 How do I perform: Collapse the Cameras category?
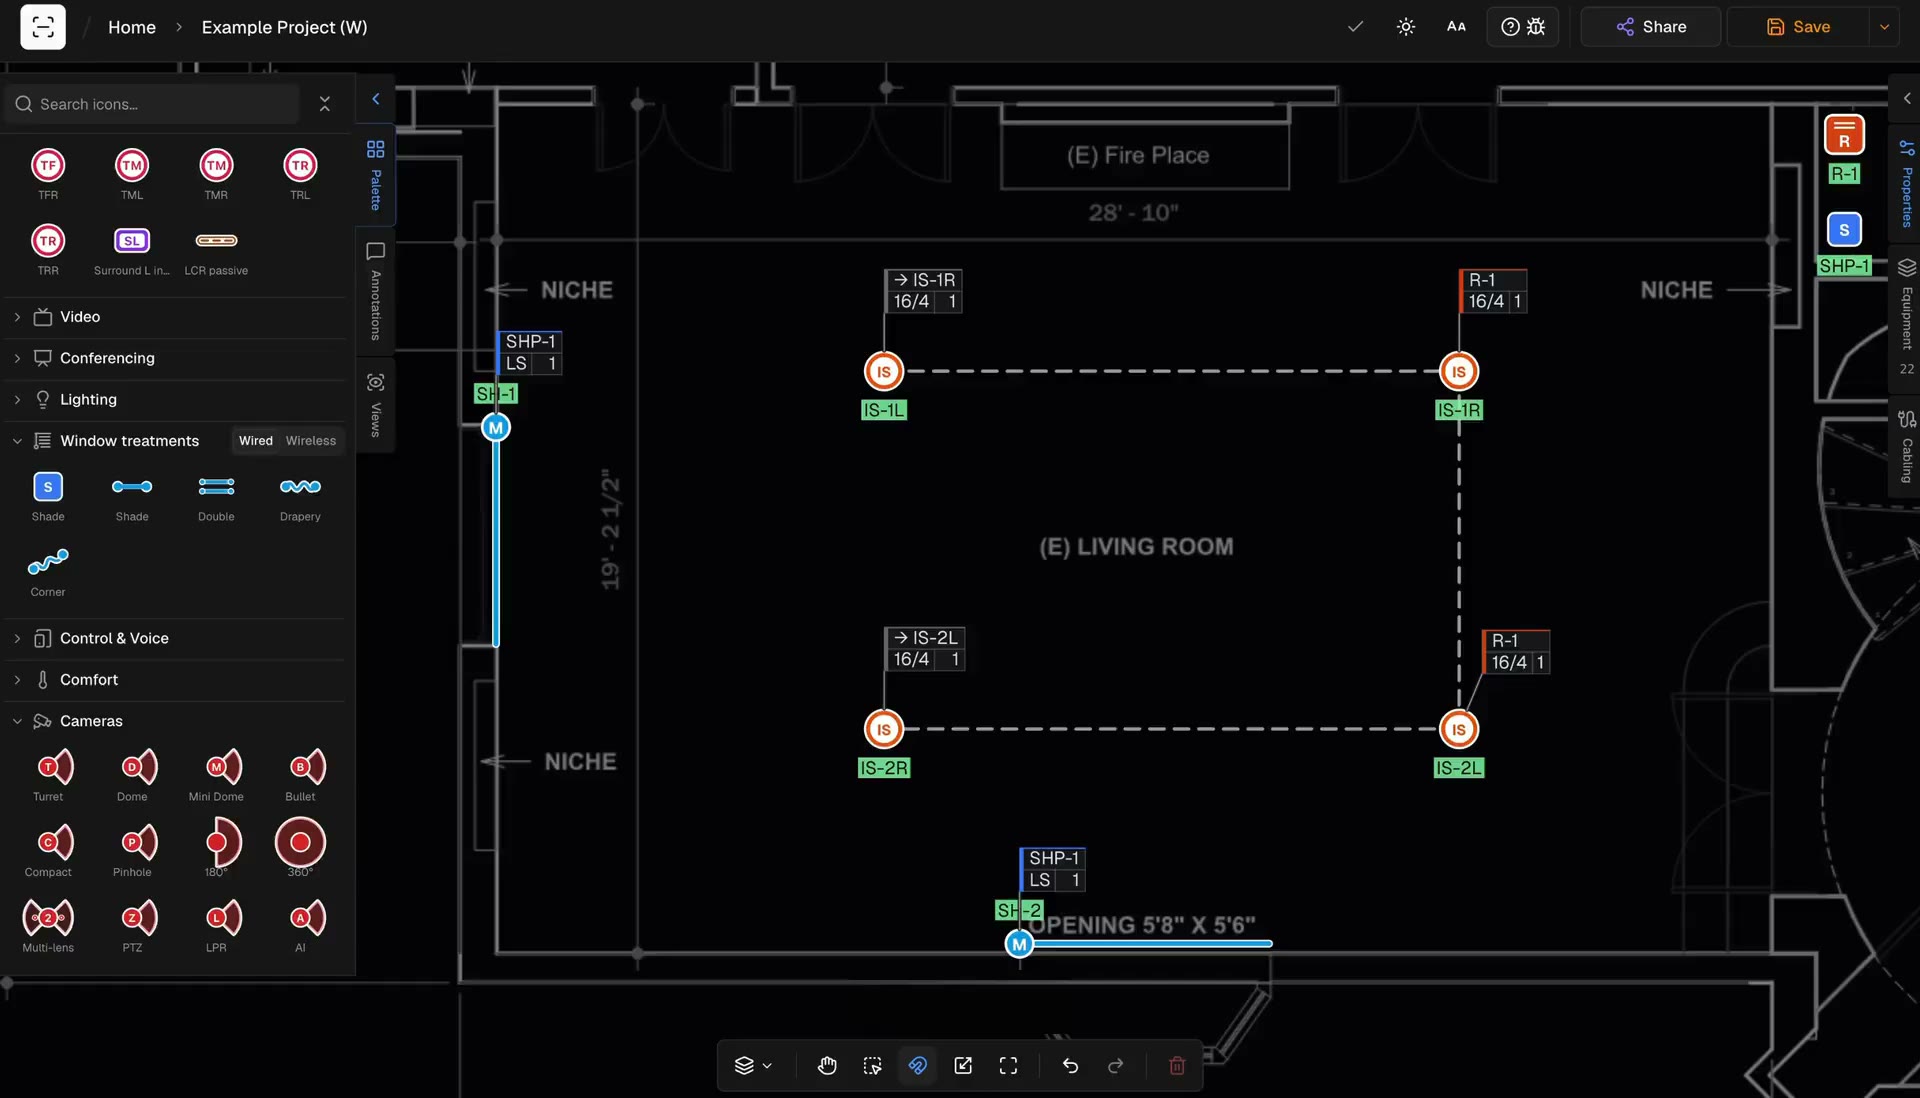(x=175, y=721)
